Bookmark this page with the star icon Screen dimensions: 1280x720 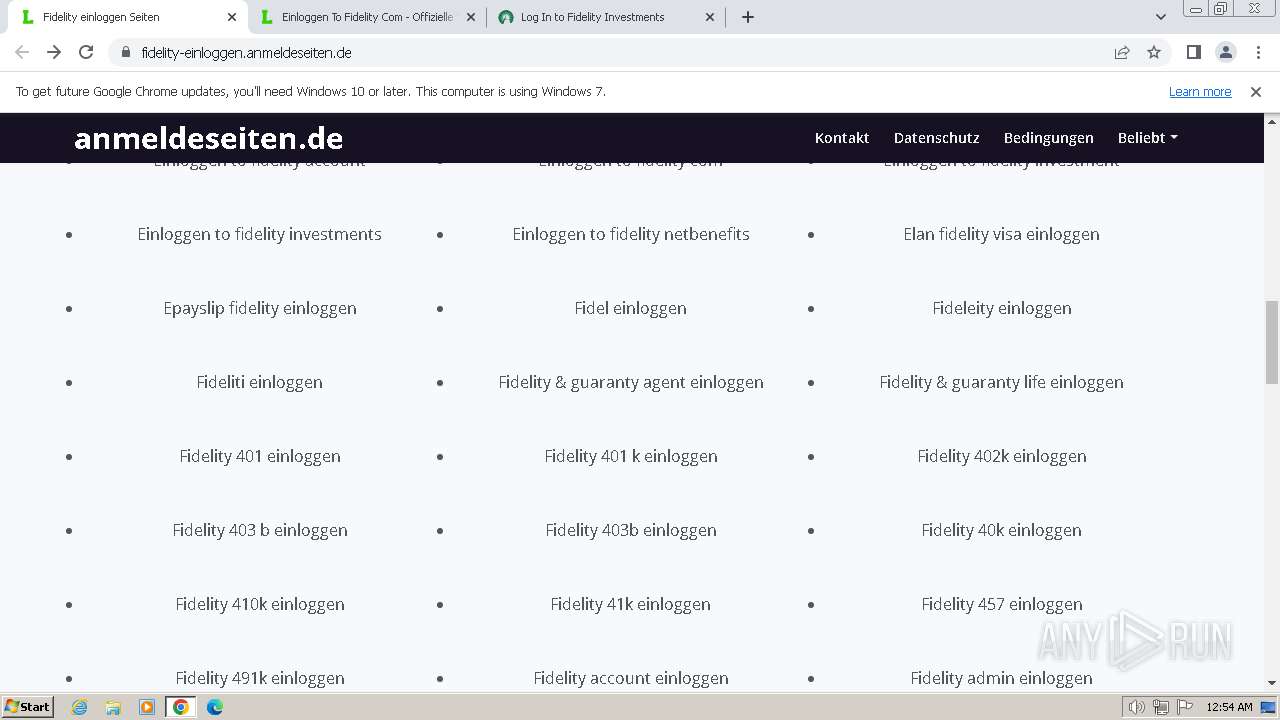(x=1154, y=53)
